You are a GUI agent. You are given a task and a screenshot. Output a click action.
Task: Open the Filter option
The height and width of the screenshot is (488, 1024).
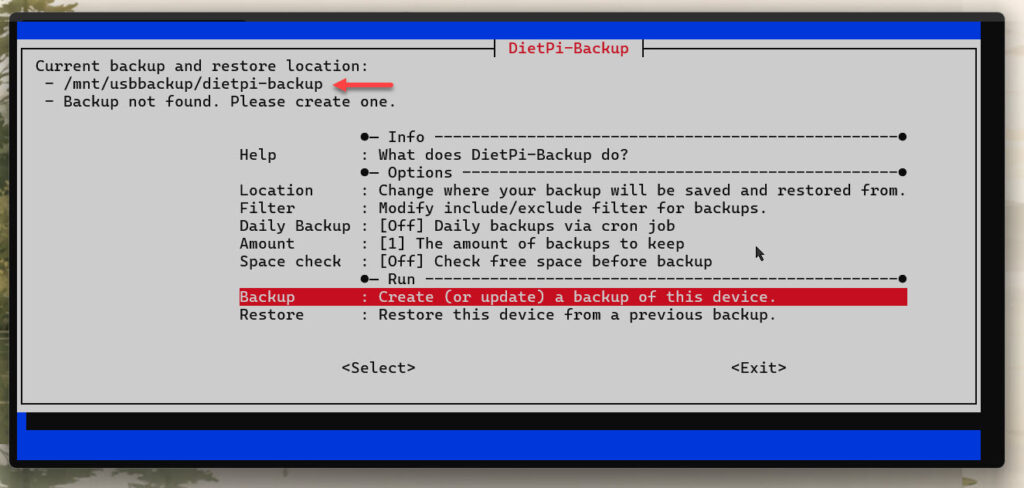[x=573, y=208]
